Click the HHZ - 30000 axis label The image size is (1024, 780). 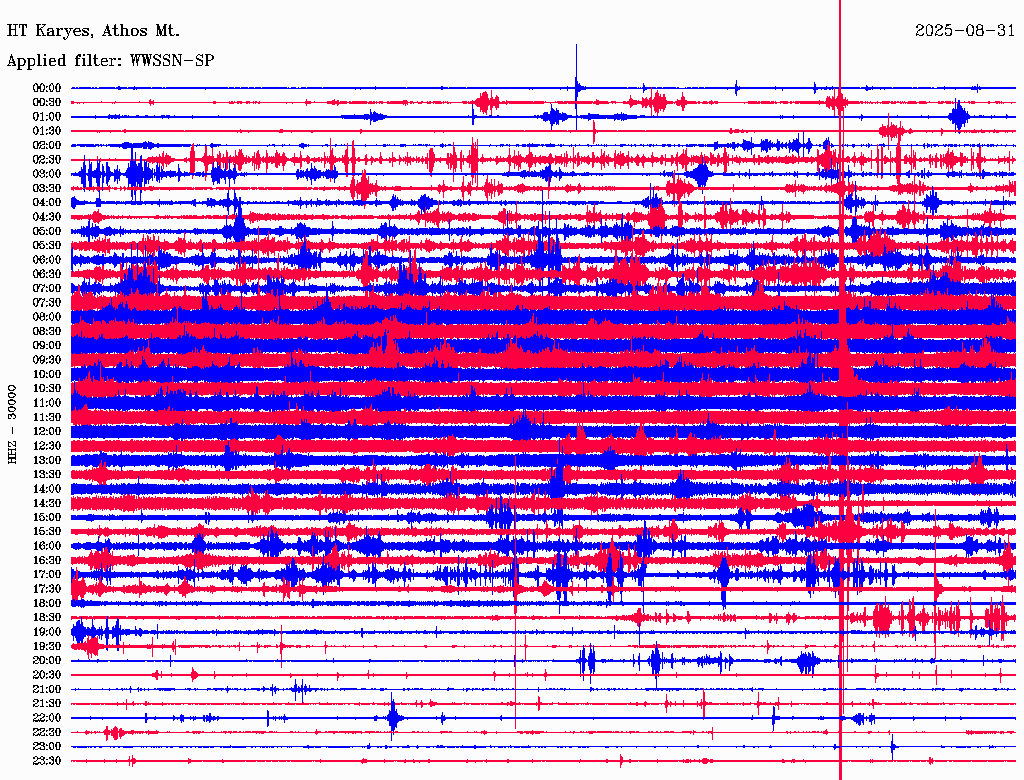pyautogui.click(x=12, y=424)
